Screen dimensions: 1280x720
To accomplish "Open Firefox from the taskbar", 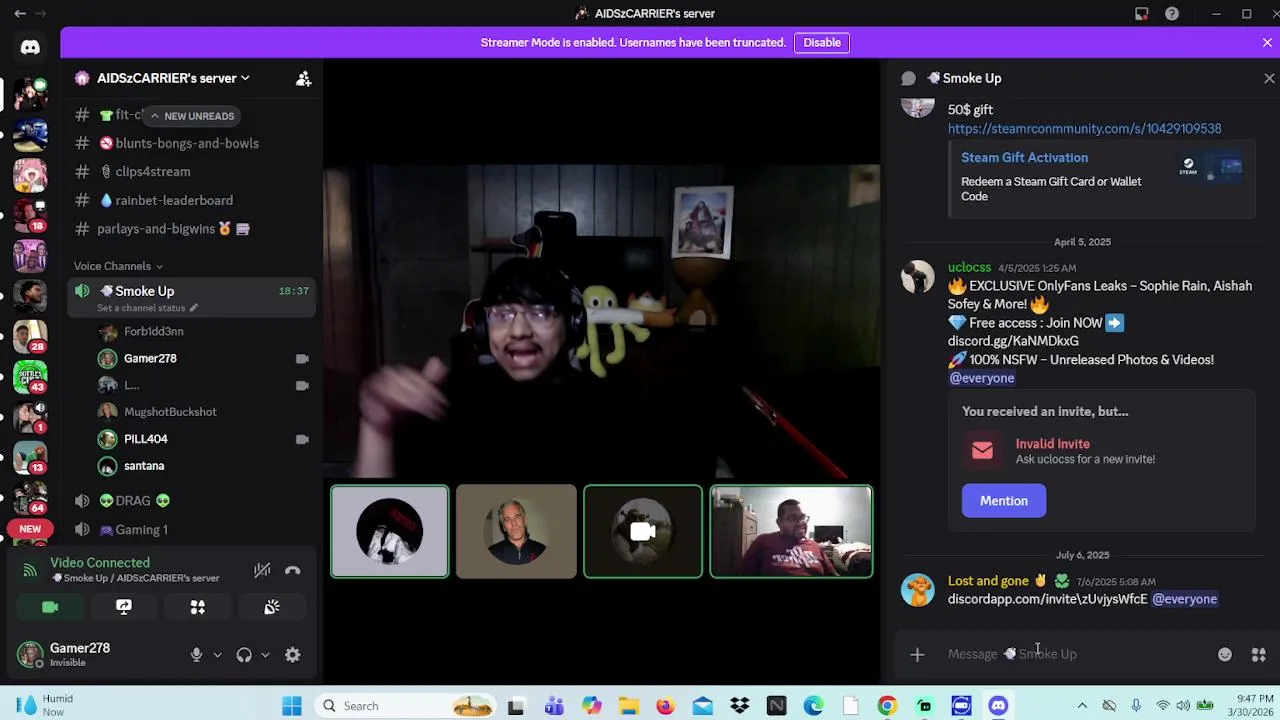I will tap(665, 706).
